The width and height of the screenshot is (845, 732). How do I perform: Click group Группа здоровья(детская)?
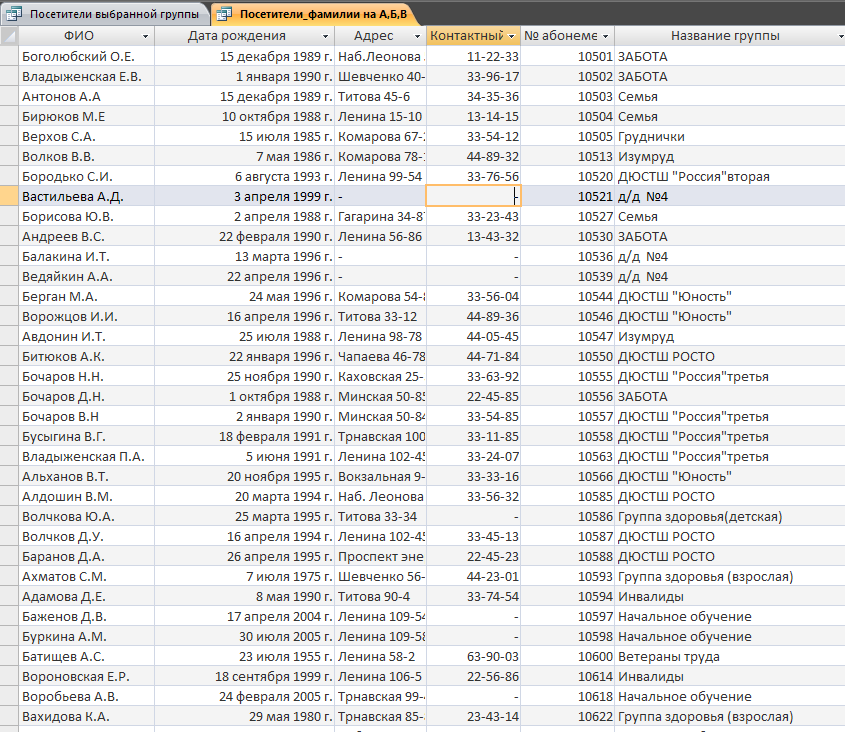(730, 516)
